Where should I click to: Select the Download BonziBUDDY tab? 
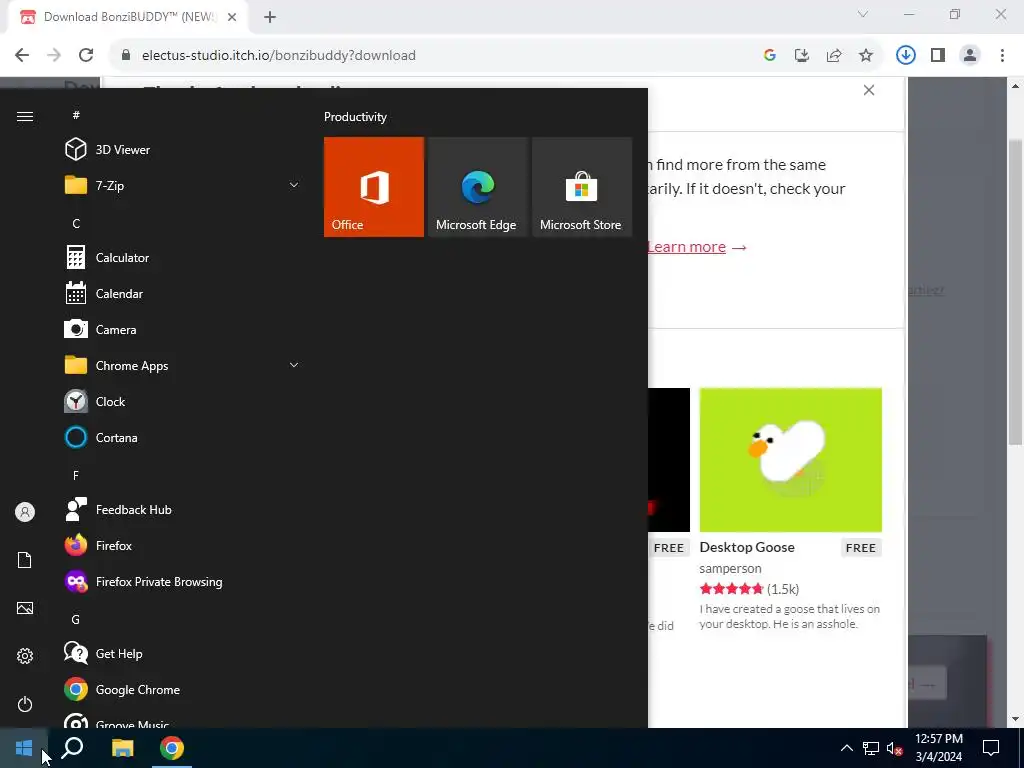[x=127, y=17]
